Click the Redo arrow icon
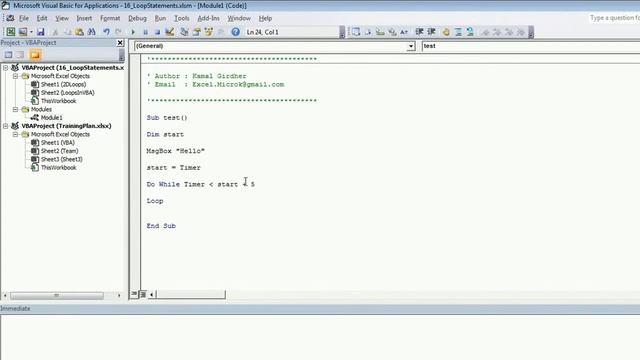This screenshot has width=640, height=360. point(118,32)
